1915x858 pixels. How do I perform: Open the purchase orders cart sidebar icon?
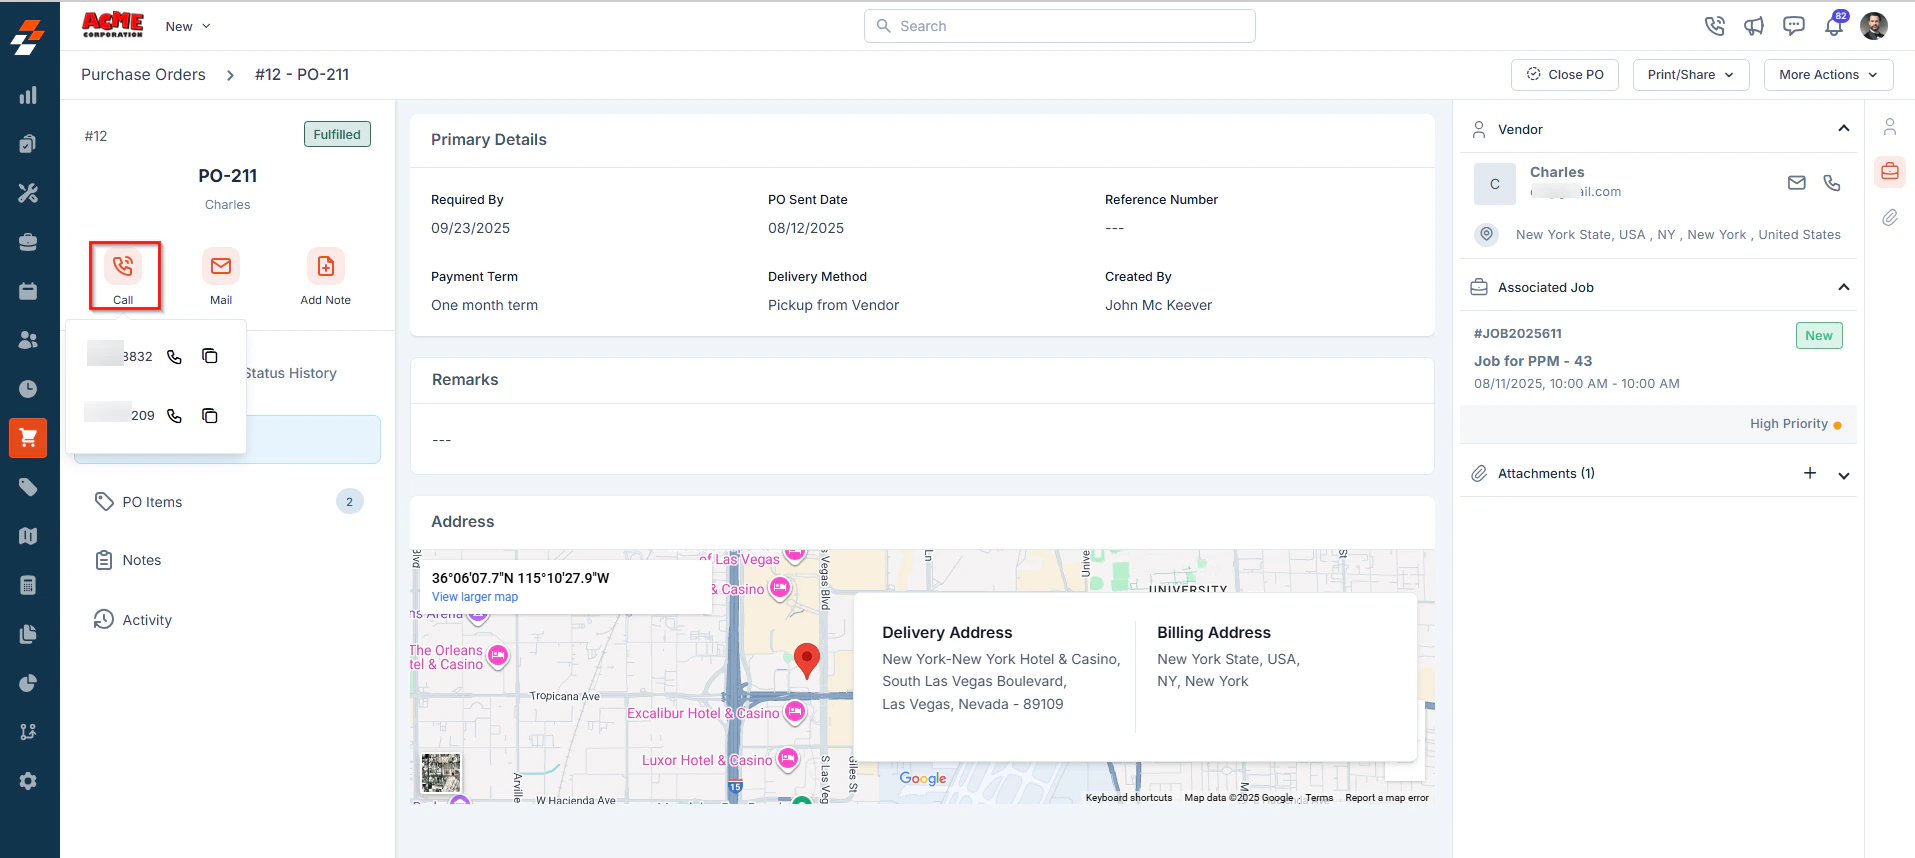point(28,438)
